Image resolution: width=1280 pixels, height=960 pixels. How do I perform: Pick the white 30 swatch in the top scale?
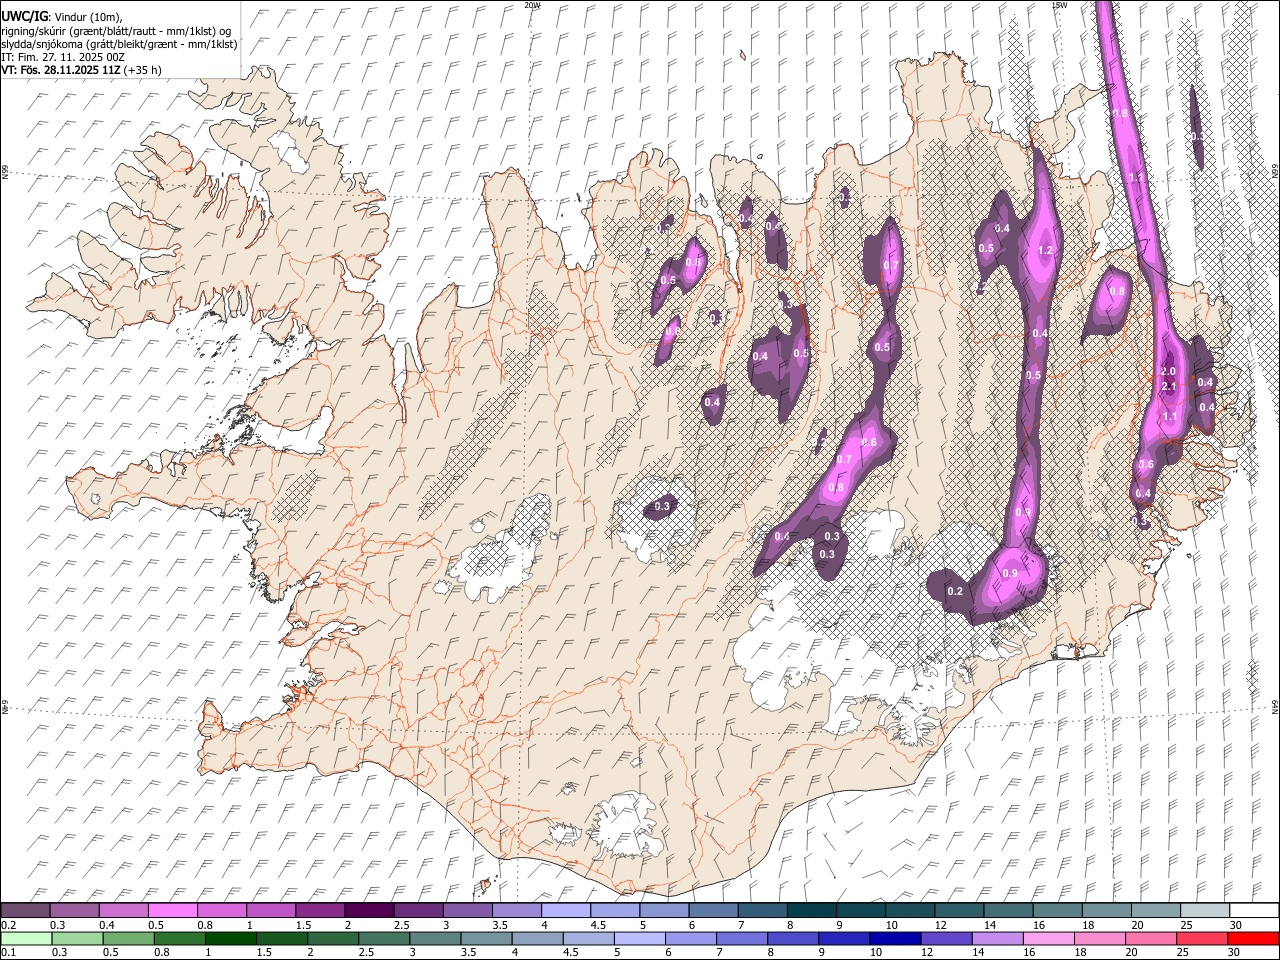1254,911
